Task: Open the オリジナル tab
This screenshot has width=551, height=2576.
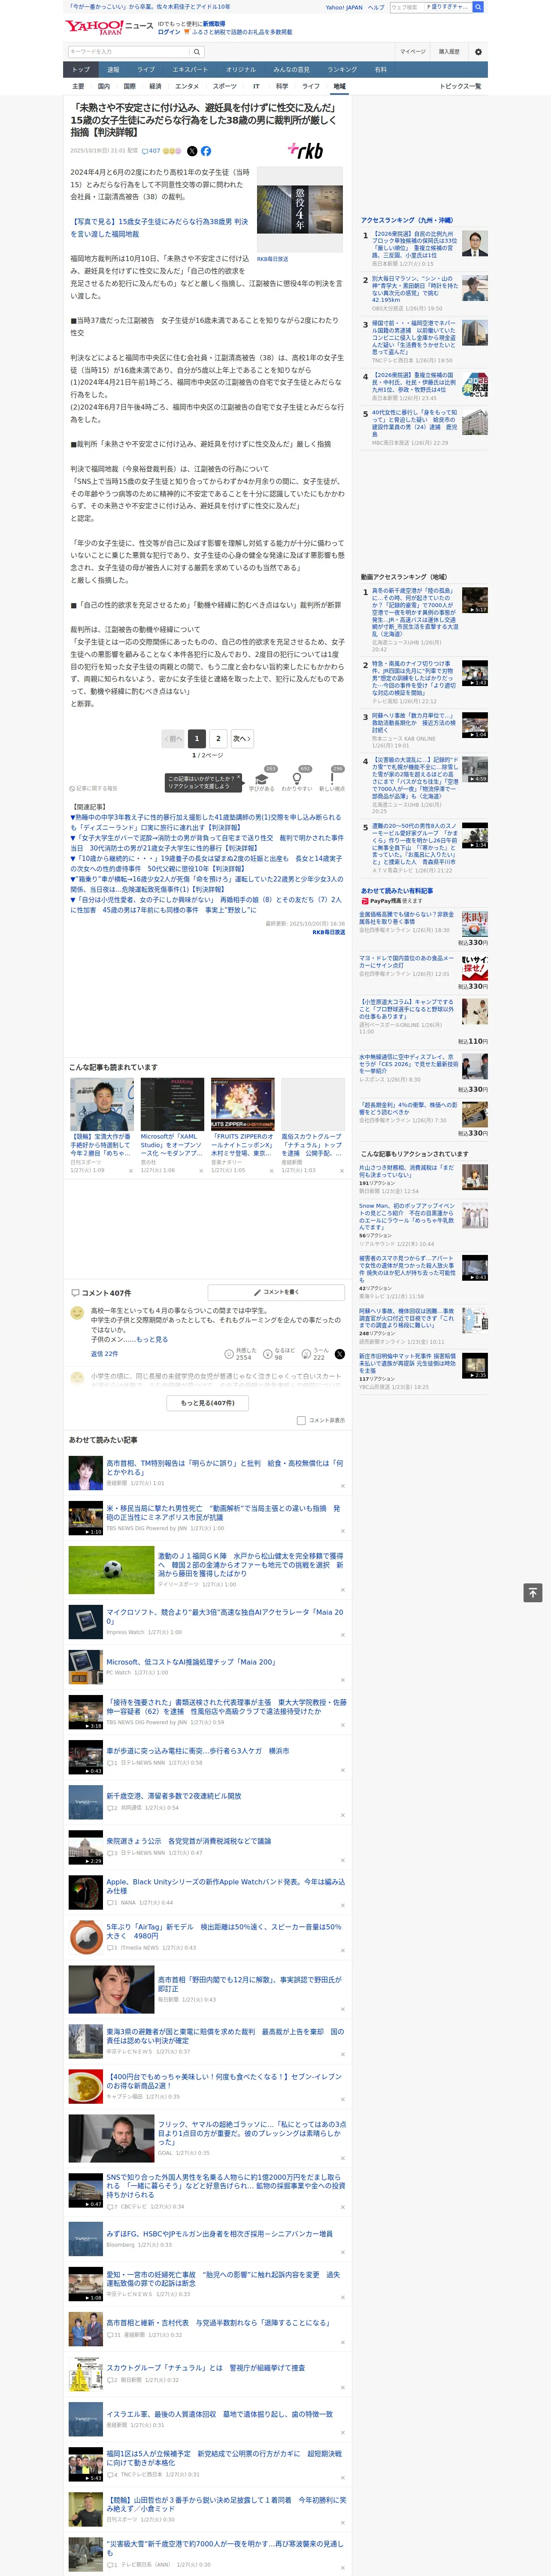Action: click(x=241, y=69)
